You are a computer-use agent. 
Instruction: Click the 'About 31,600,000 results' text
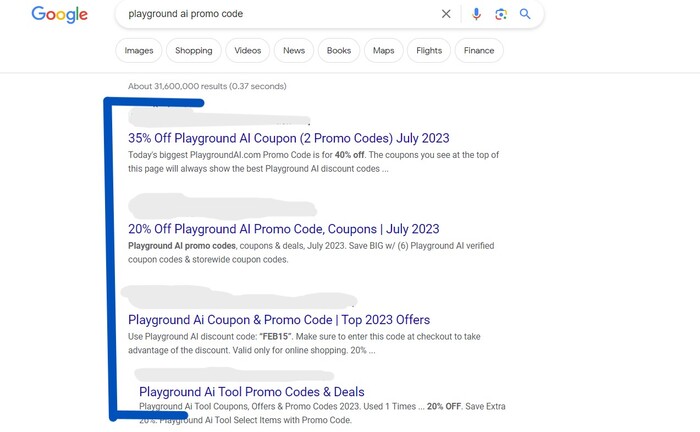(207, 86)
